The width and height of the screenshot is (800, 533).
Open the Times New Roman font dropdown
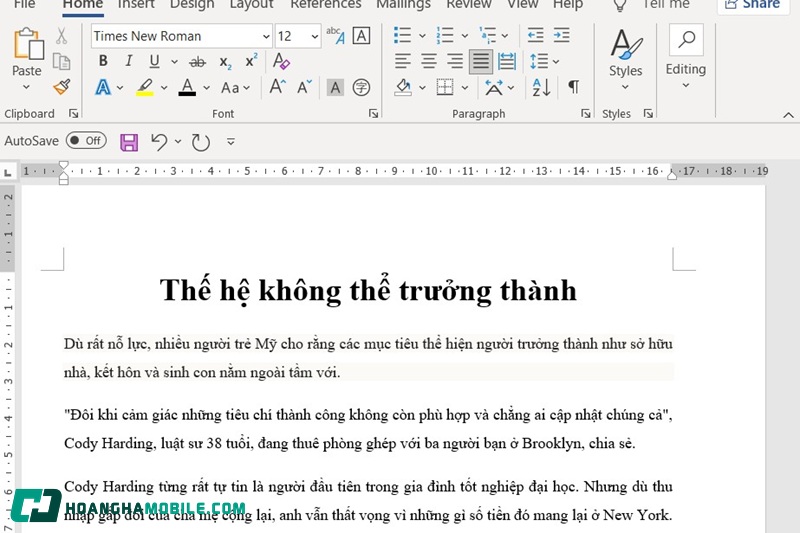[x=266, y=36]
